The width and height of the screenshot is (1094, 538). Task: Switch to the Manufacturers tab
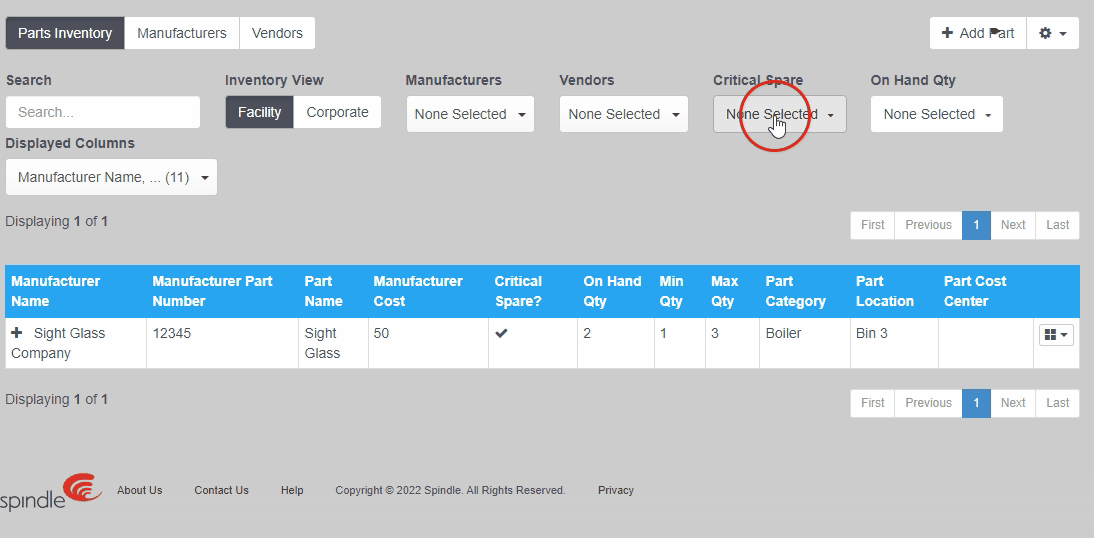pos(182,33)
